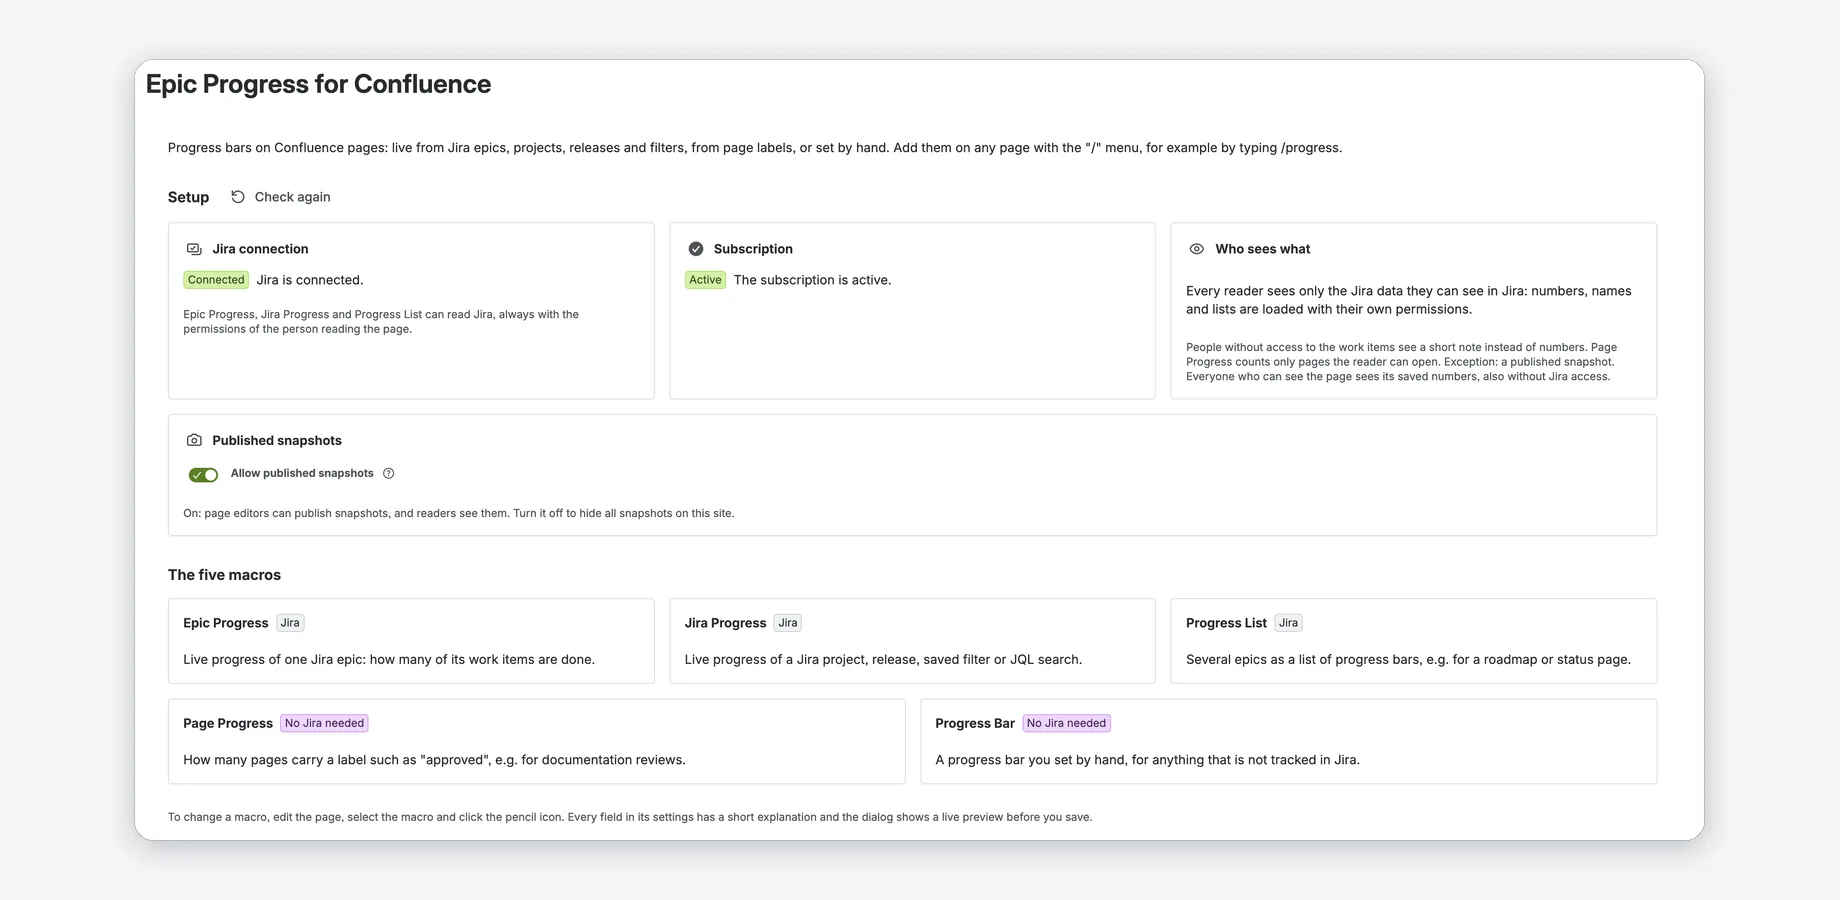Viewport: 1840px width, 900px height.
Task: Click the description starting Several epics as a list
Action: 1408,660
